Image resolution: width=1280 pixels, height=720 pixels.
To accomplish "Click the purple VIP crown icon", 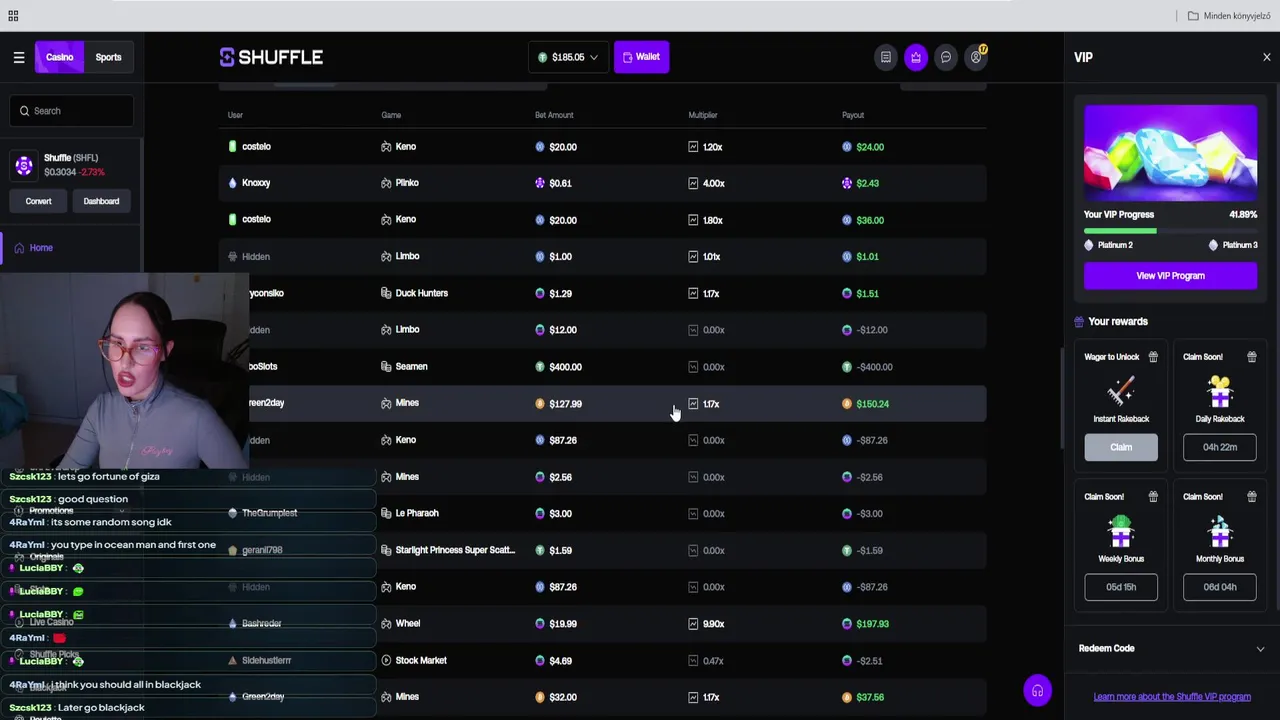I will click(x=915, y=57).
